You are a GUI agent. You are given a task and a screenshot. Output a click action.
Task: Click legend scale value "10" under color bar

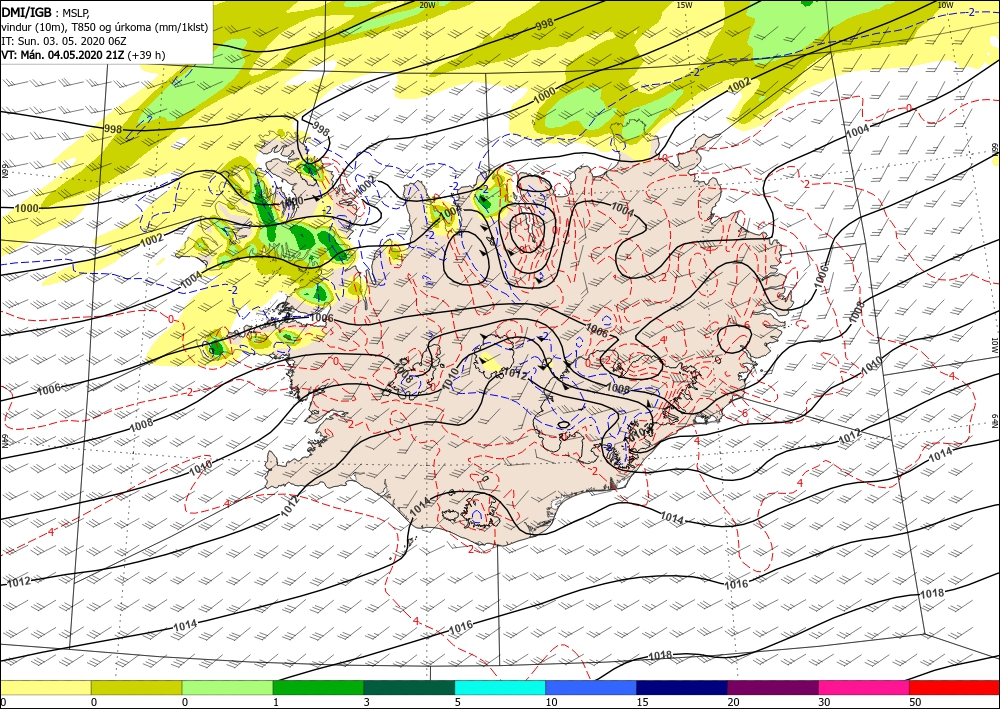[x=551, y=702]
